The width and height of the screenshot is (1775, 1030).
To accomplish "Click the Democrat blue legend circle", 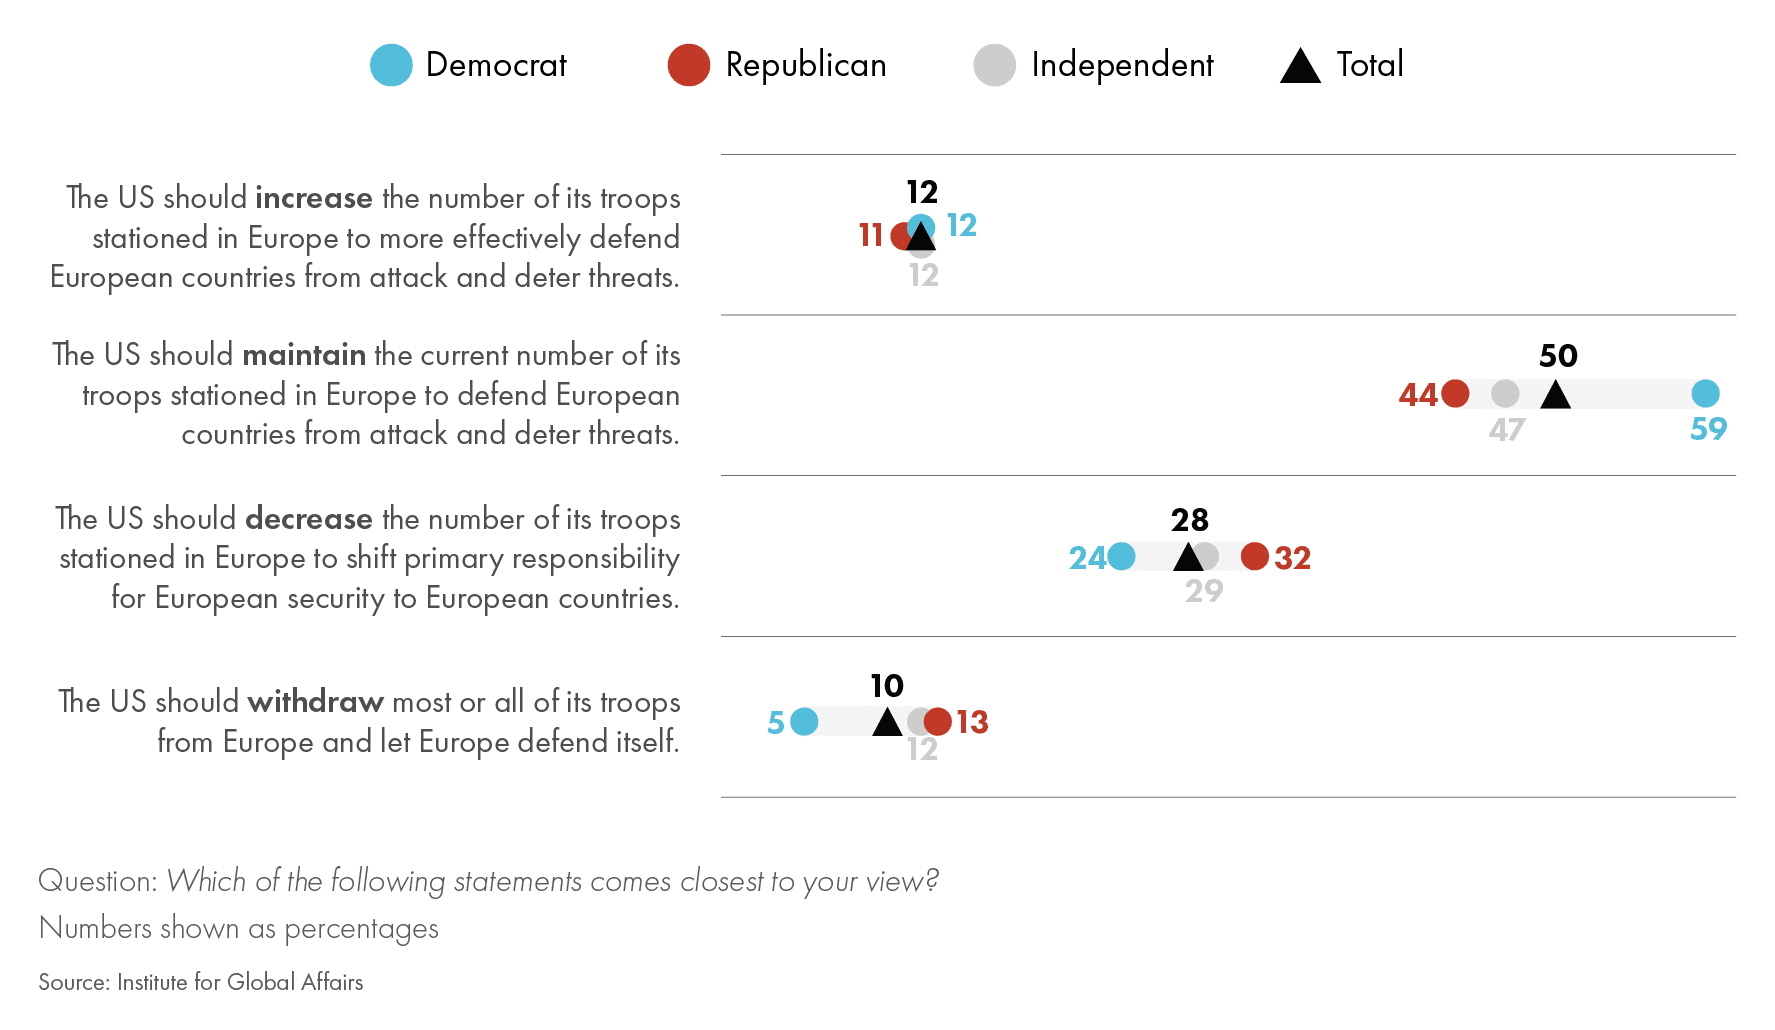I will click(x=391, y=65).
